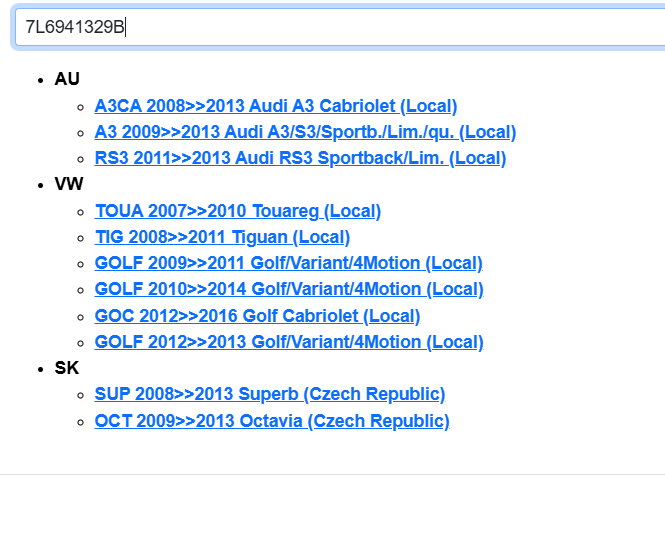Go to the TIG 2008>>2011 Tiguan link
This screenshot has width=665, height=550.
click(222, 237)
